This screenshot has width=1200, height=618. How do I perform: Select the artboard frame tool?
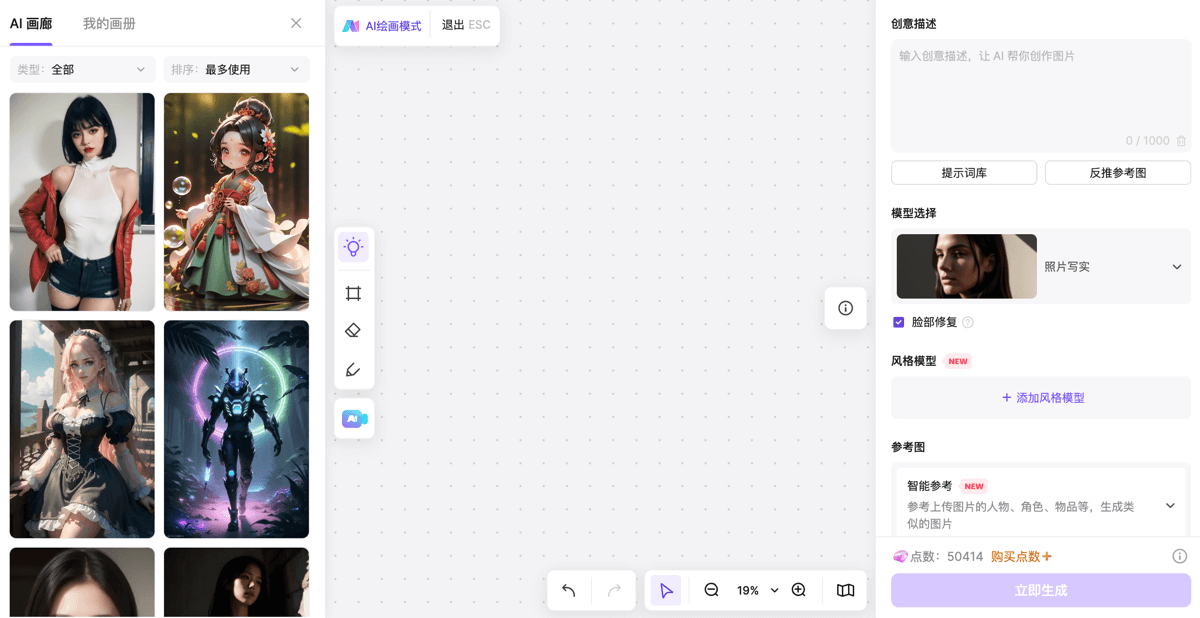tap(353, 293)
